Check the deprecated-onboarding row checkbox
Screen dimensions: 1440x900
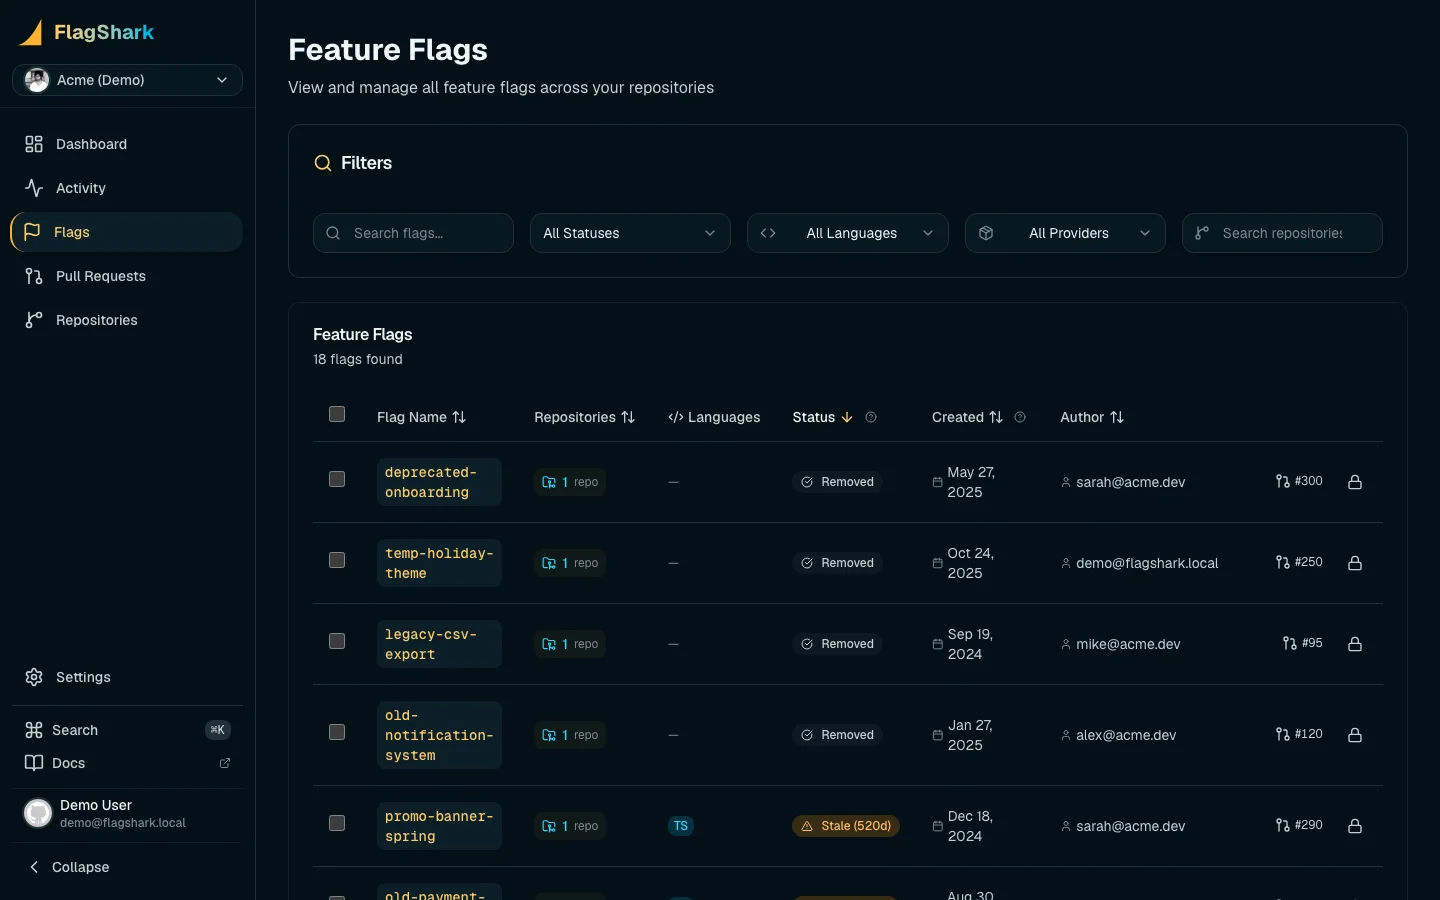337,479
